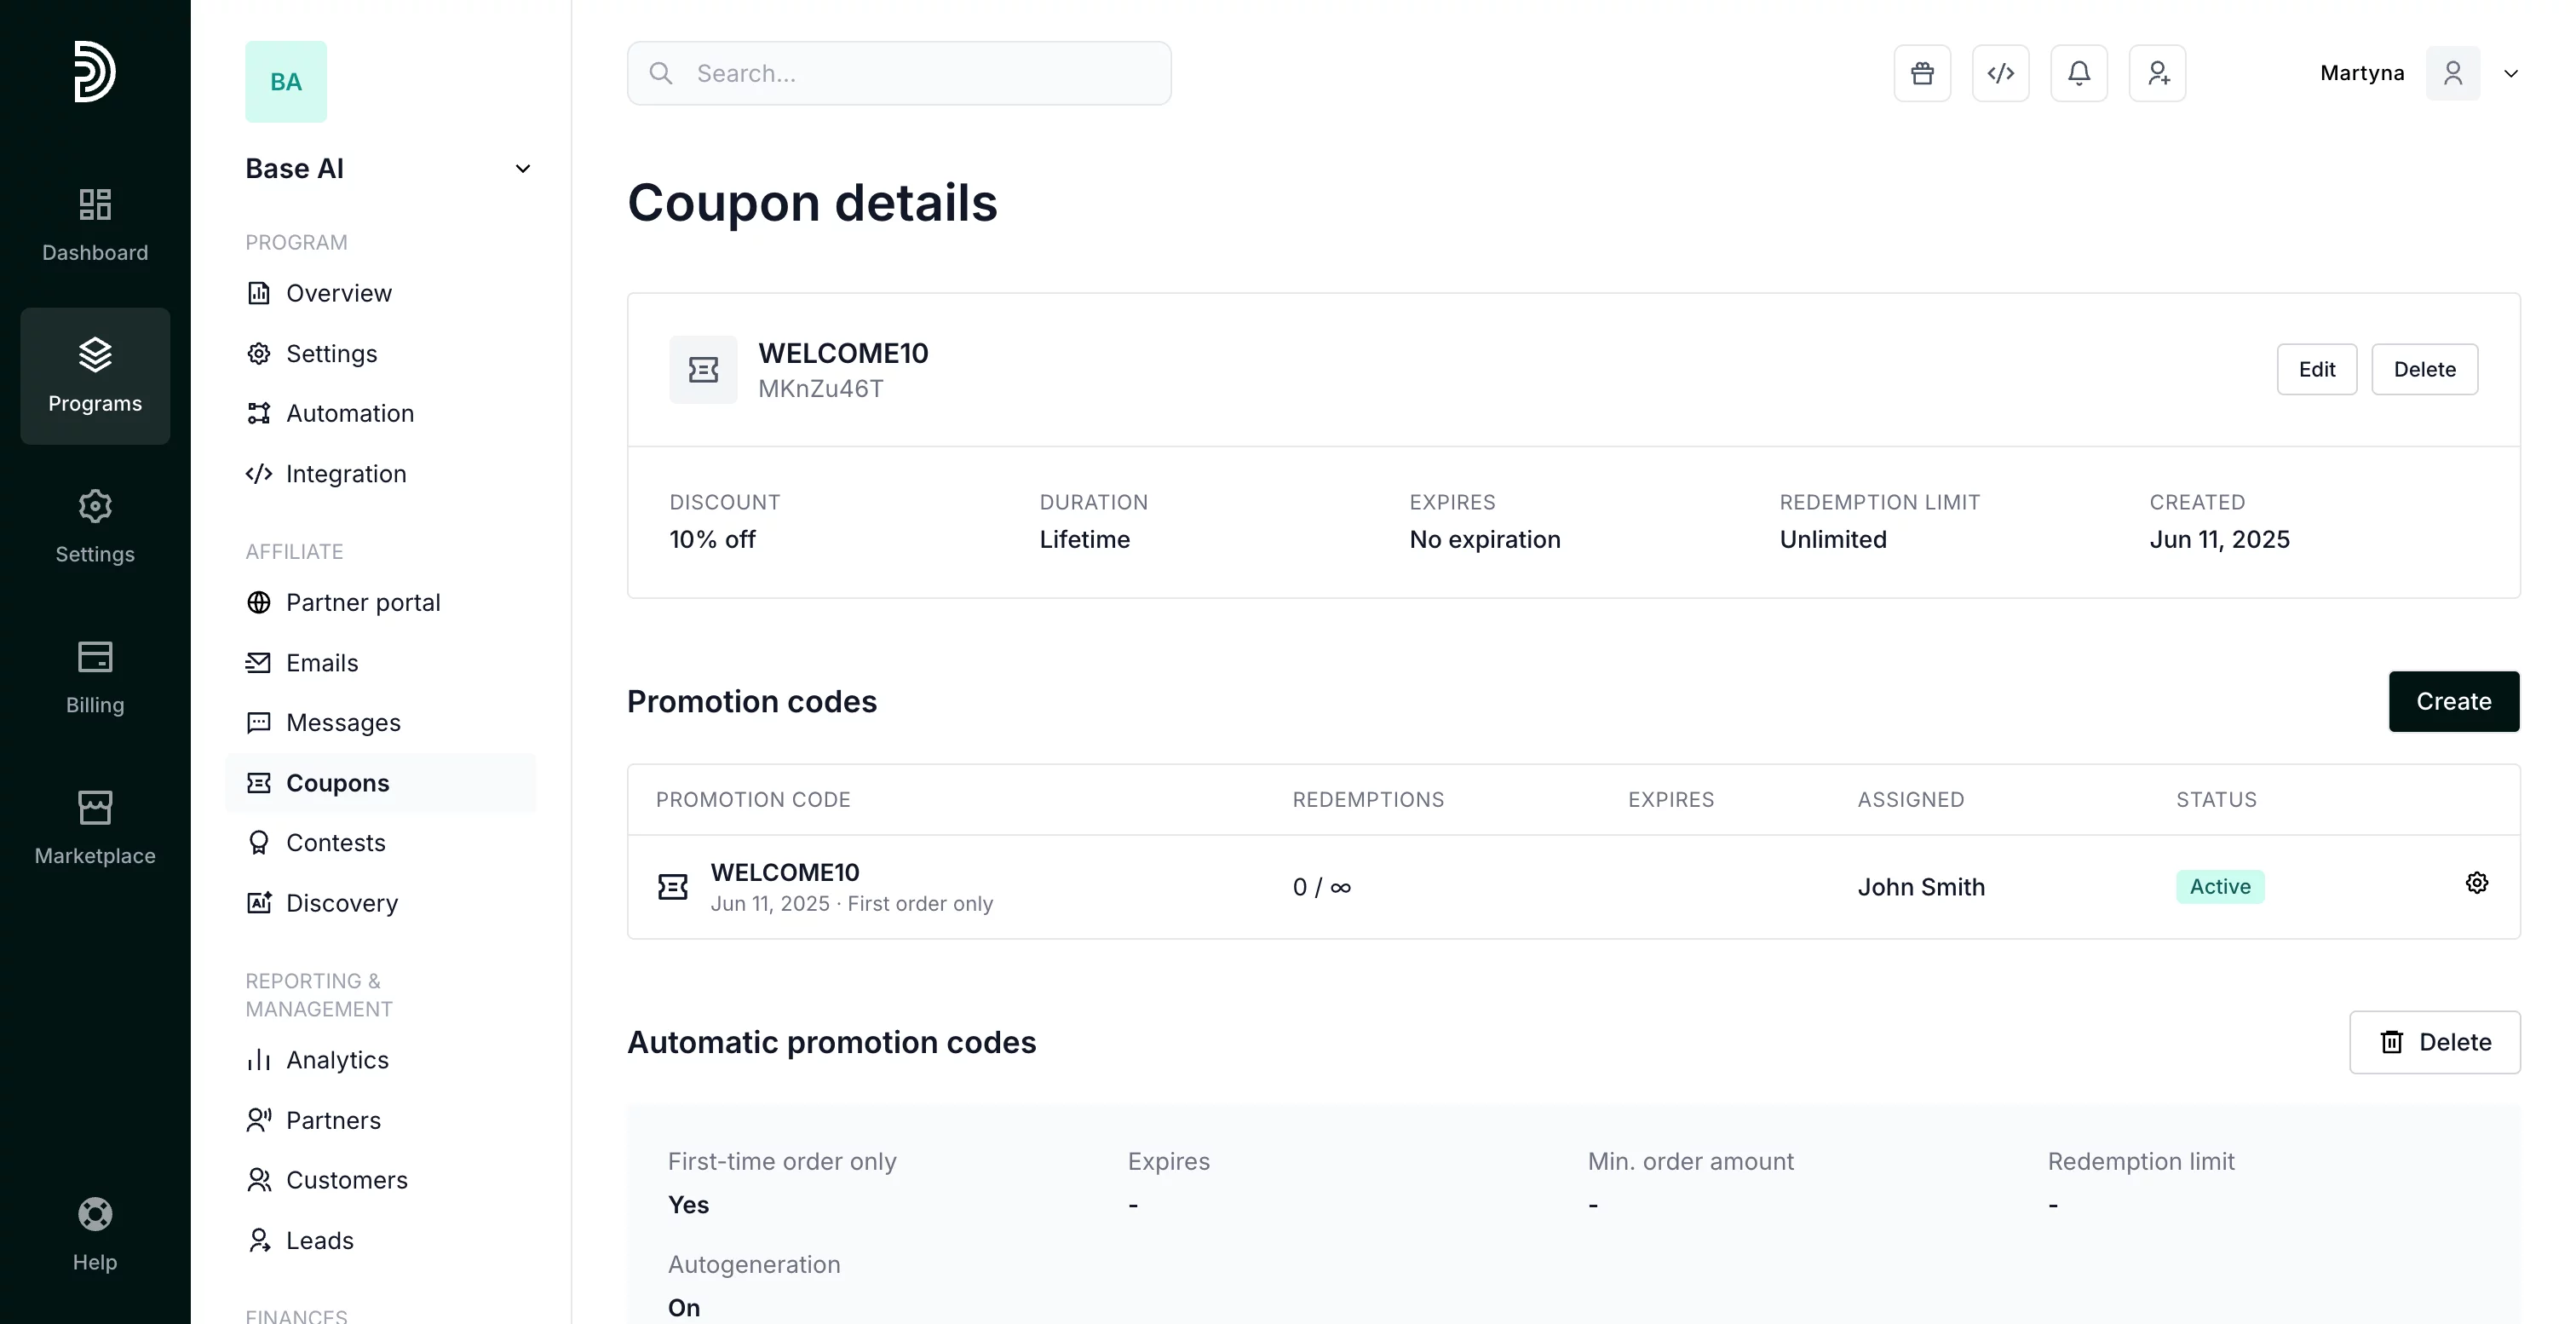Expand the Base AI program switcher
The image size is (2576, 1324).
point(522,169)
